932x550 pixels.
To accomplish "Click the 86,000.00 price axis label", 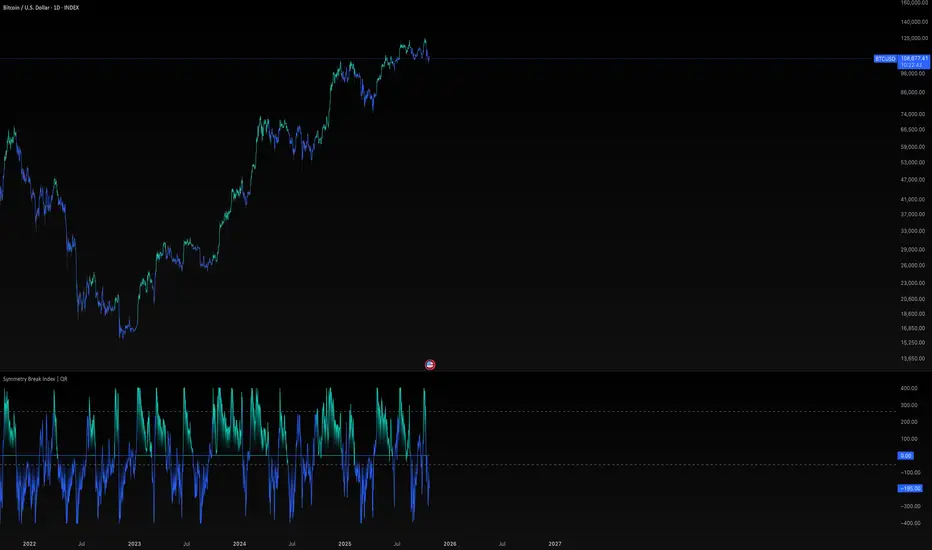I will coord(913,92).
